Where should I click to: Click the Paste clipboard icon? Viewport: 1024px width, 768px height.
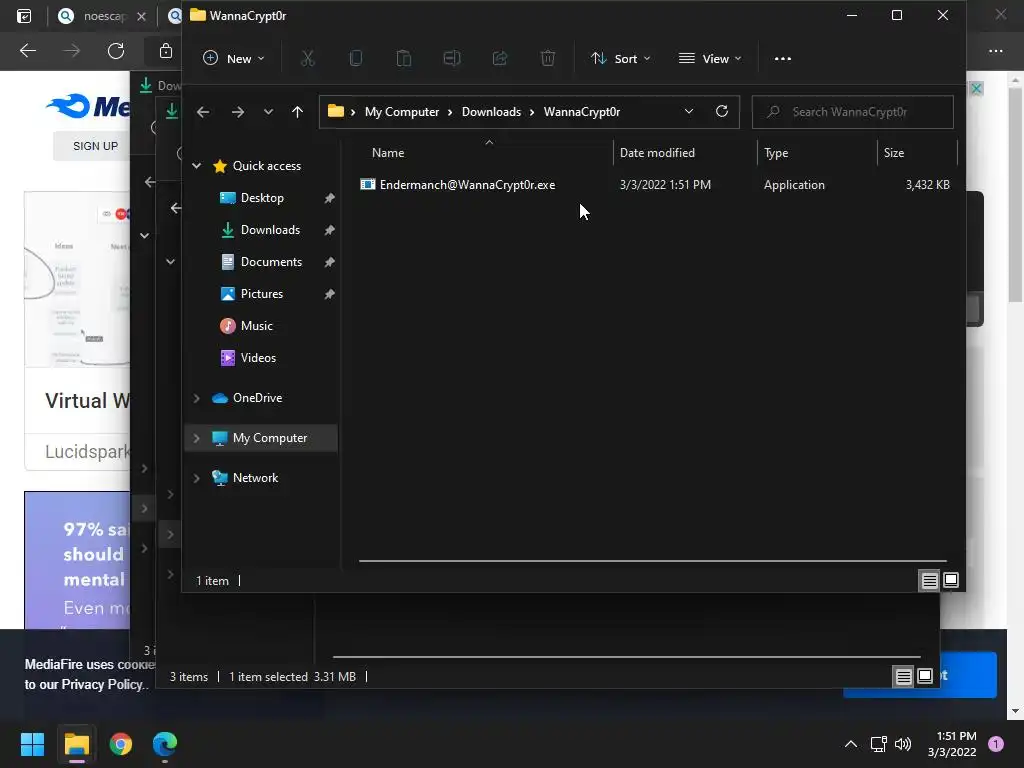pyautogui.click(x=404, y=59)
